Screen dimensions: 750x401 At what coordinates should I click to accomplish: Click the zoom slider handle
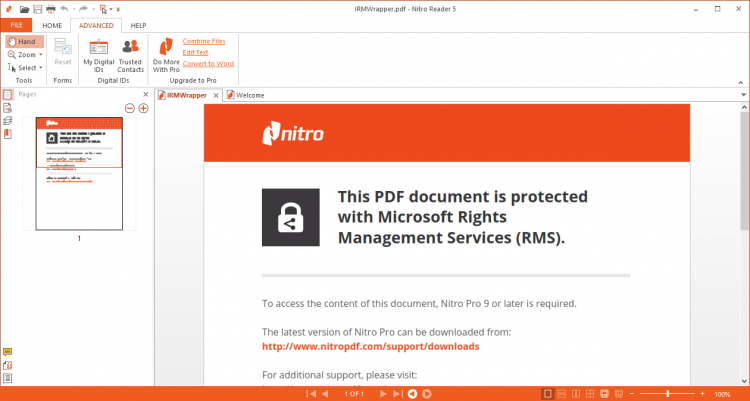tap(668, 394)
